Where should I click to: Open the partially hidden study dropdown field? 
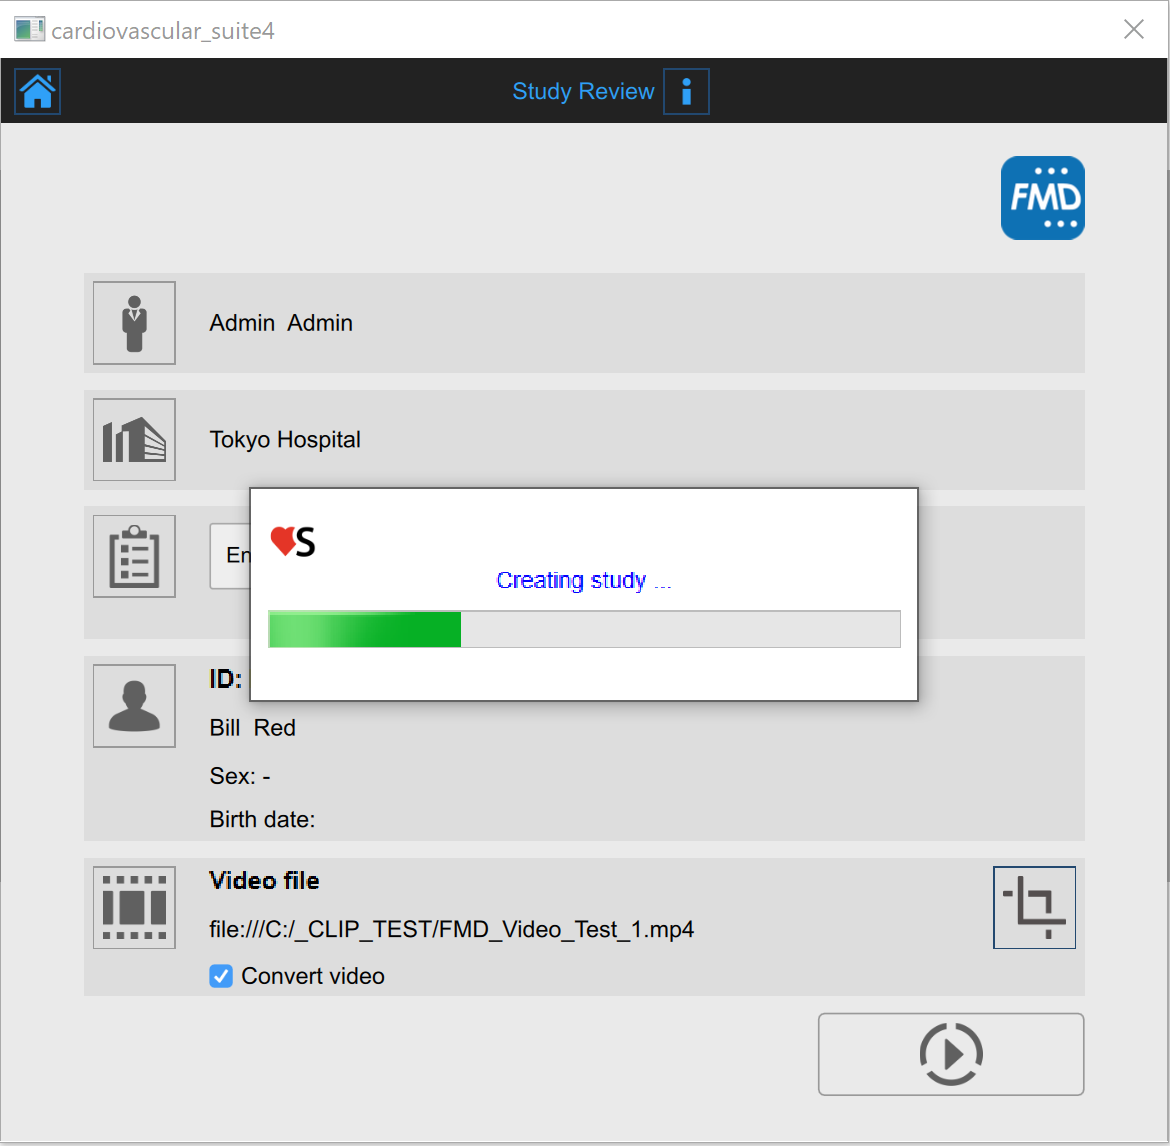click(231, 556)
